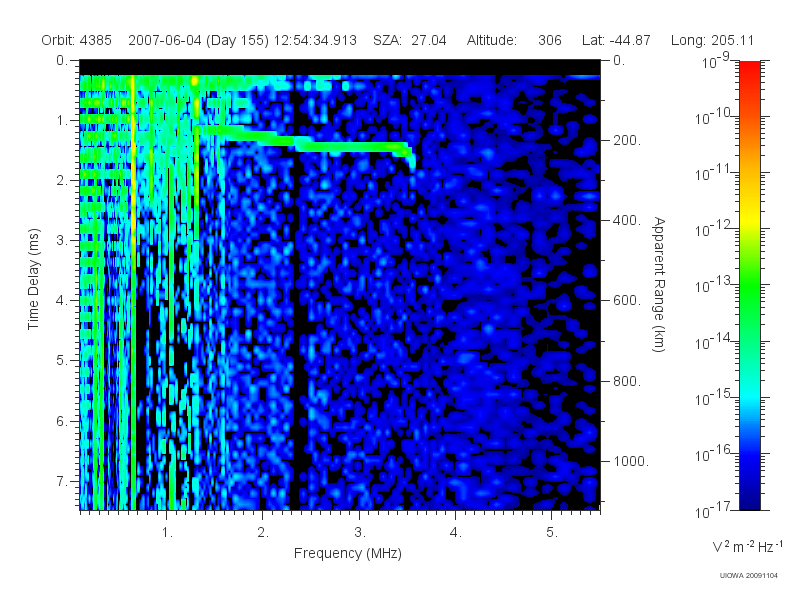Click the 'Altitude:' label

tap(492, 40)
